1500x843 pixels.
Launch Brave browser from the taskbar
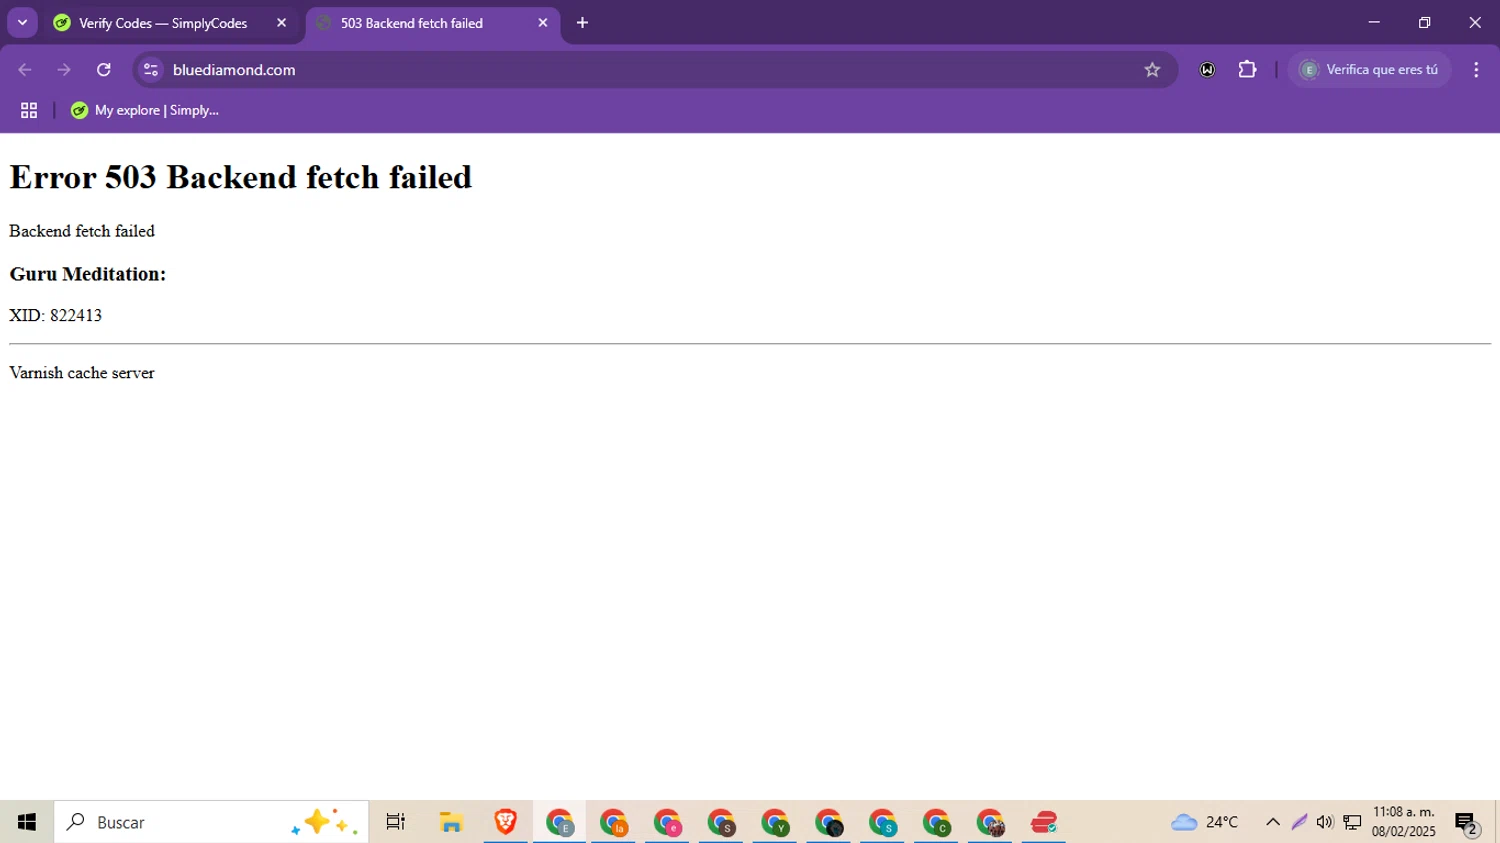point(505,822)
